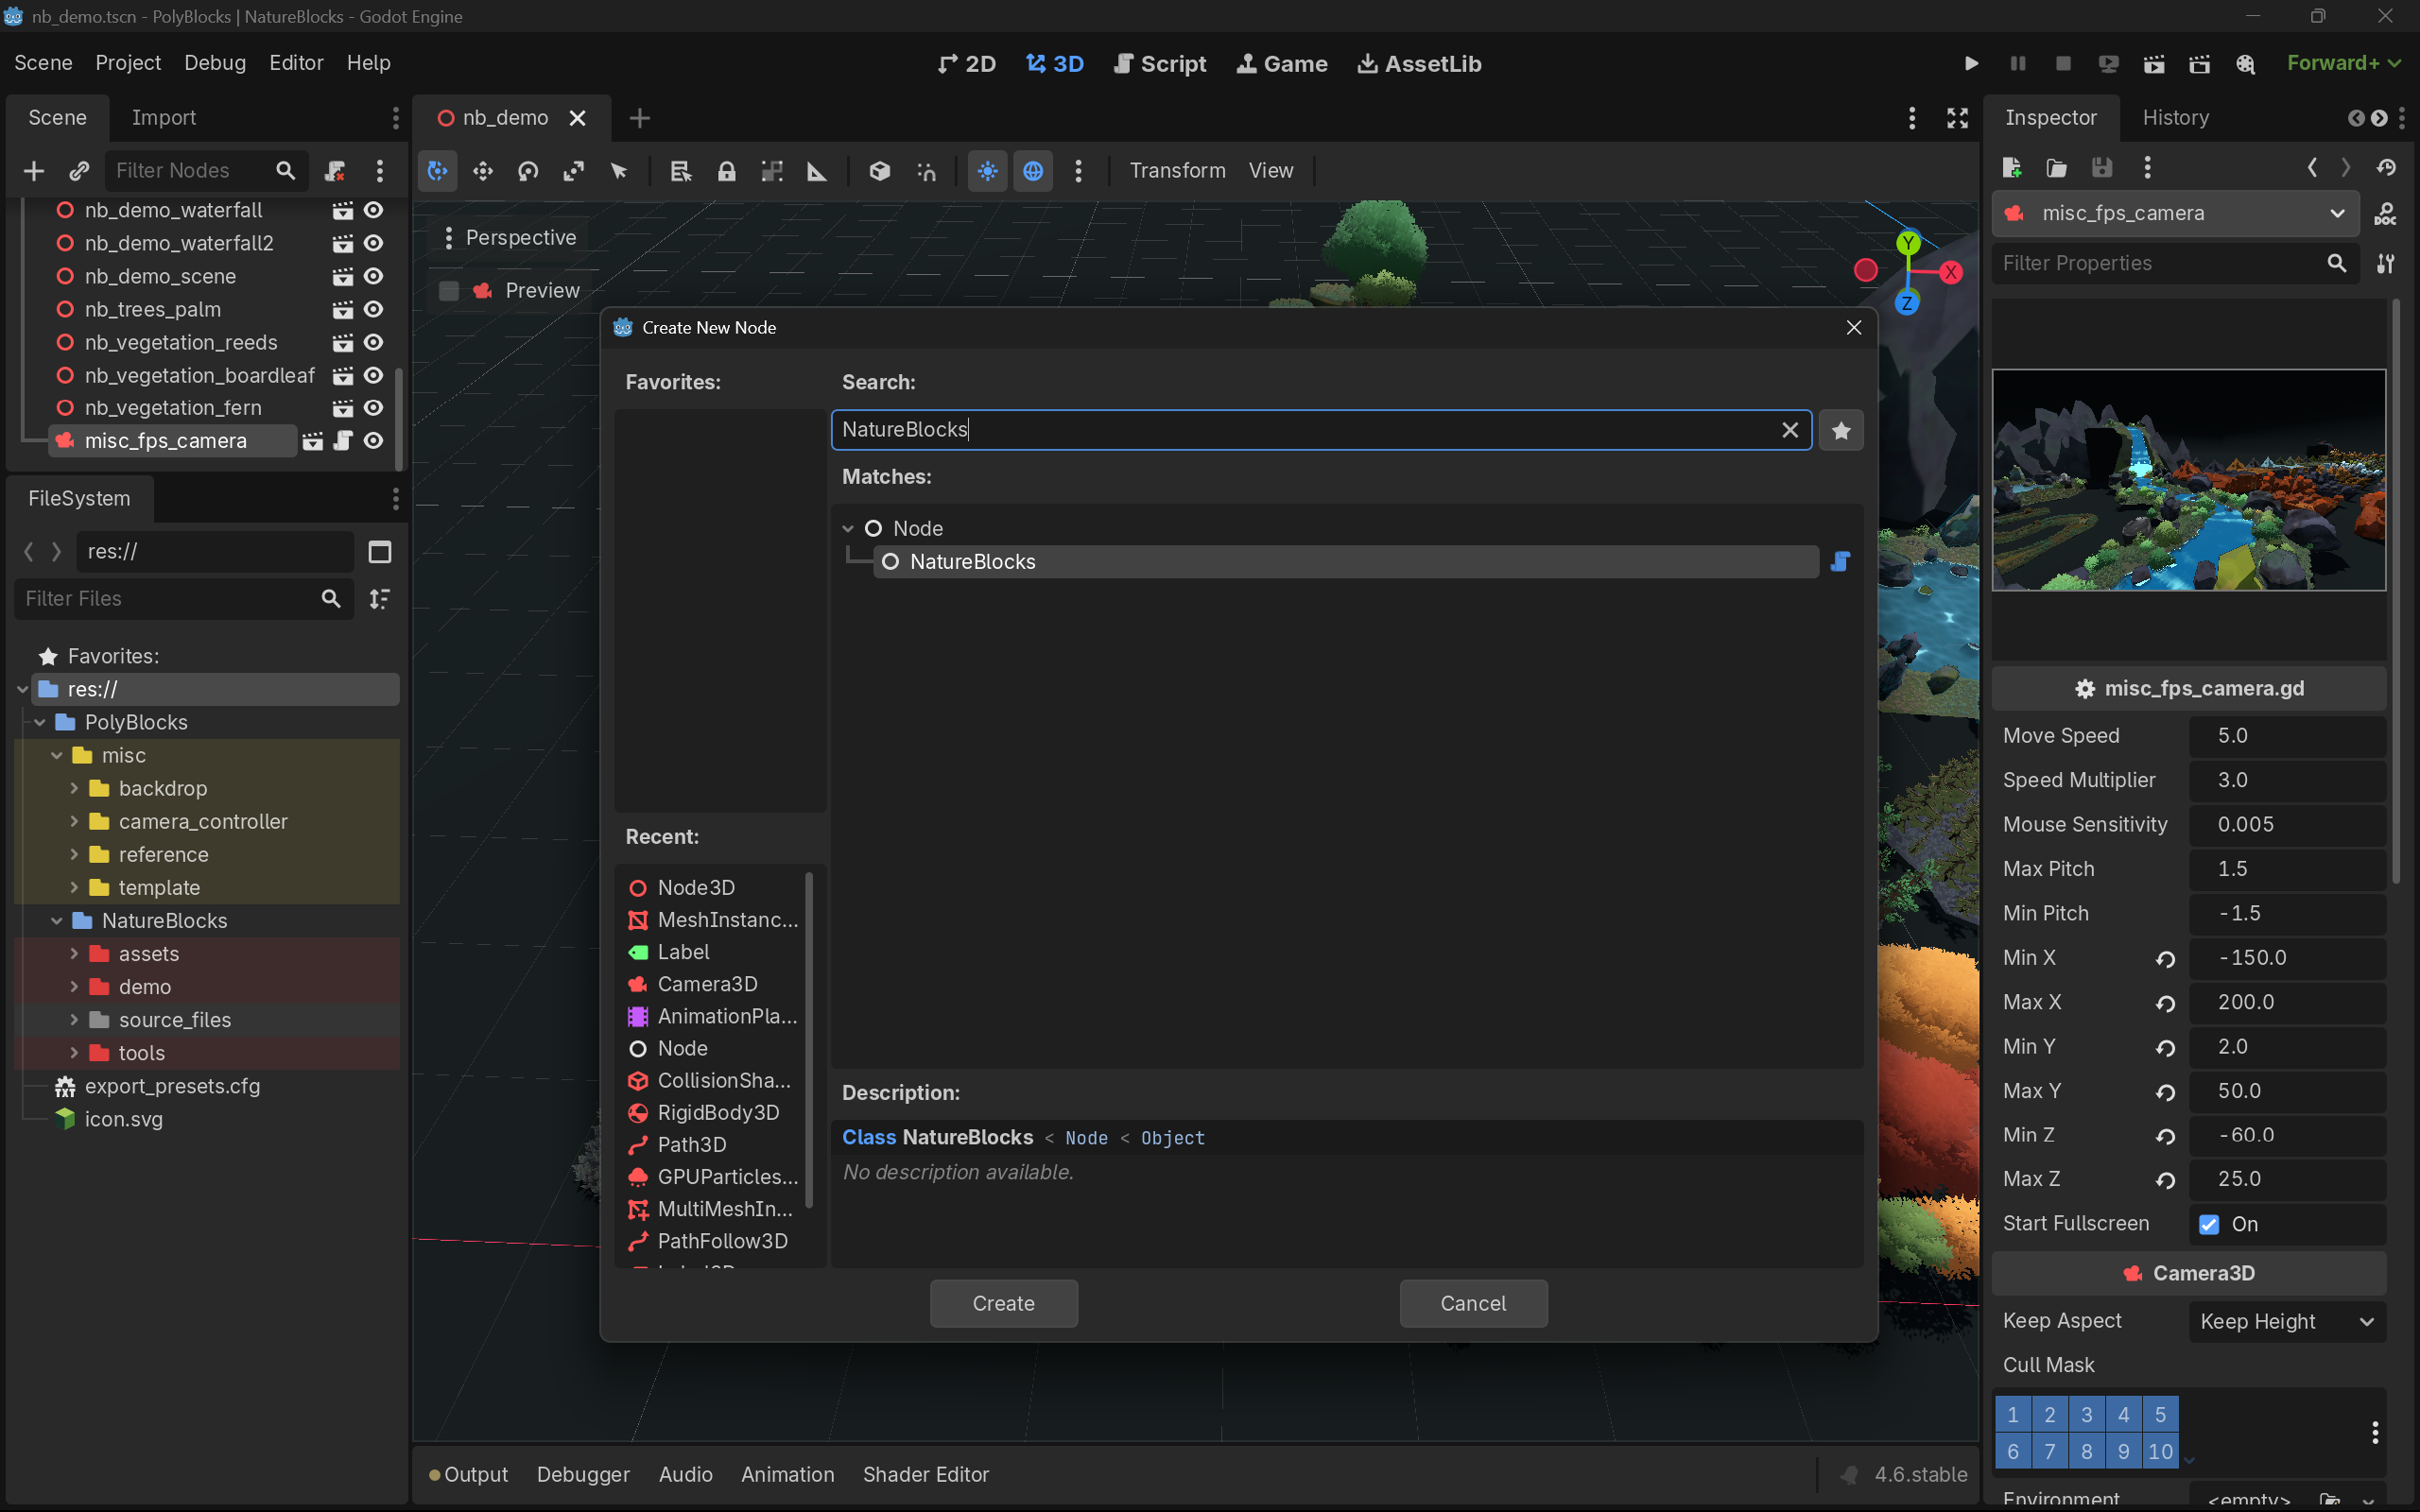Open the Perspective view menu
Viewport: 2420px width, 1512px height.
click(510, 238)
